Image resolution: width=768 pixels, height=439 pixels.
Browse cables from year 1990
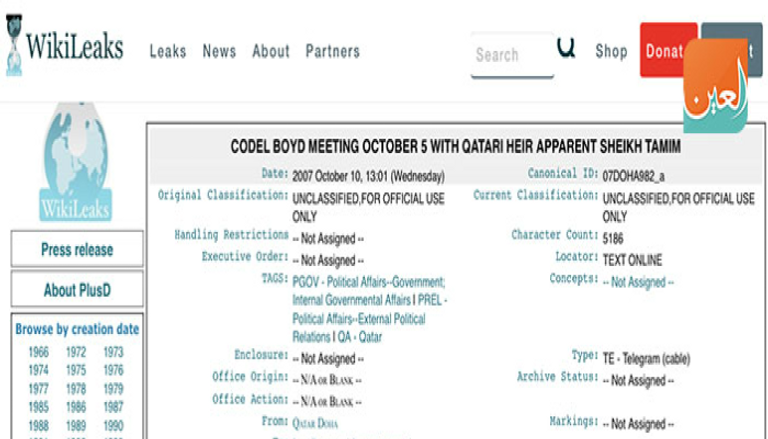click(113, 425)
